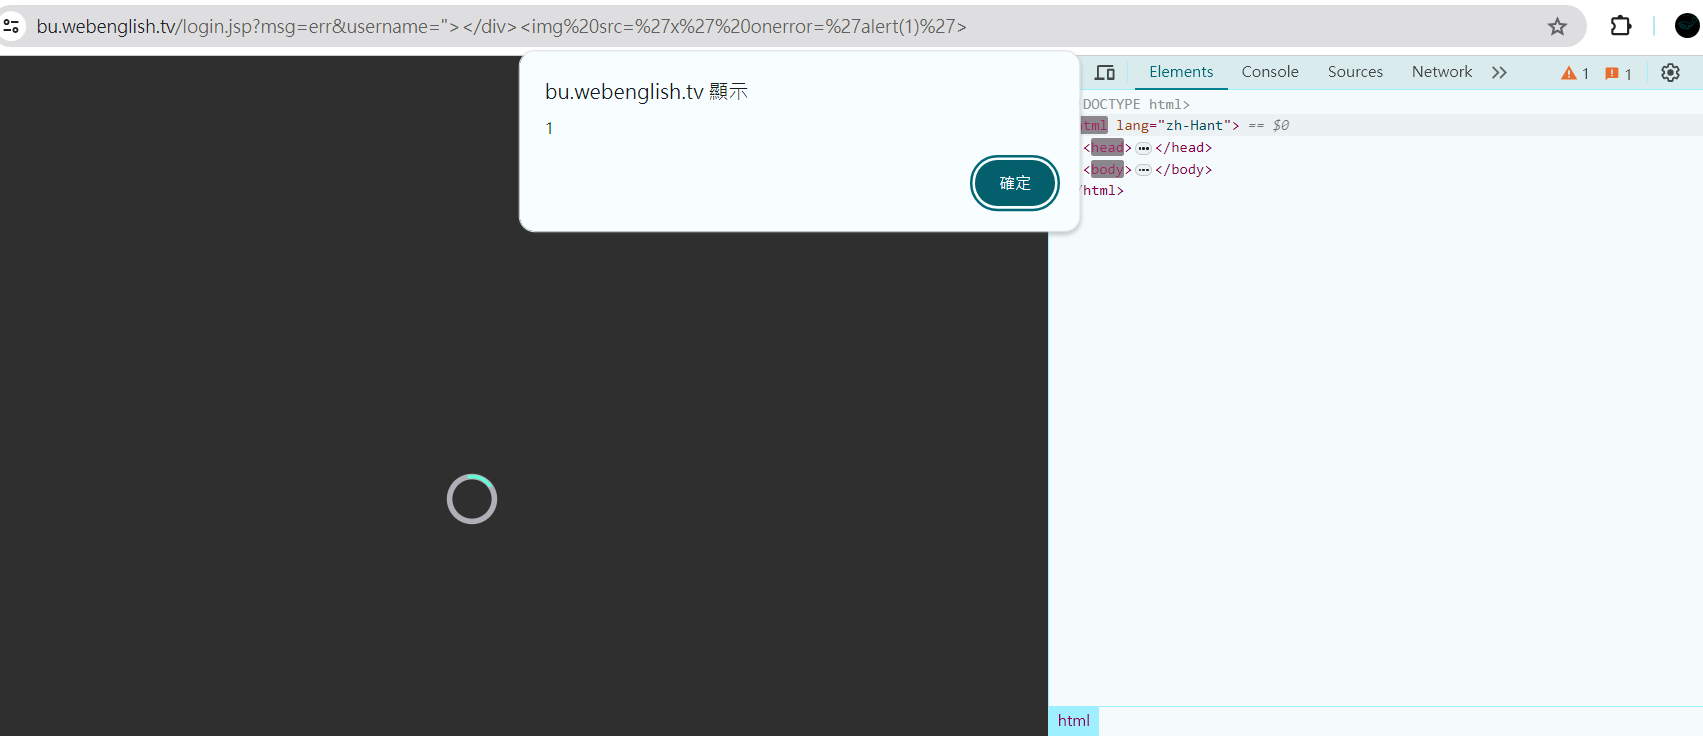
Task: Switch to the Elements tab
Action: click(x=1181, y=72)
